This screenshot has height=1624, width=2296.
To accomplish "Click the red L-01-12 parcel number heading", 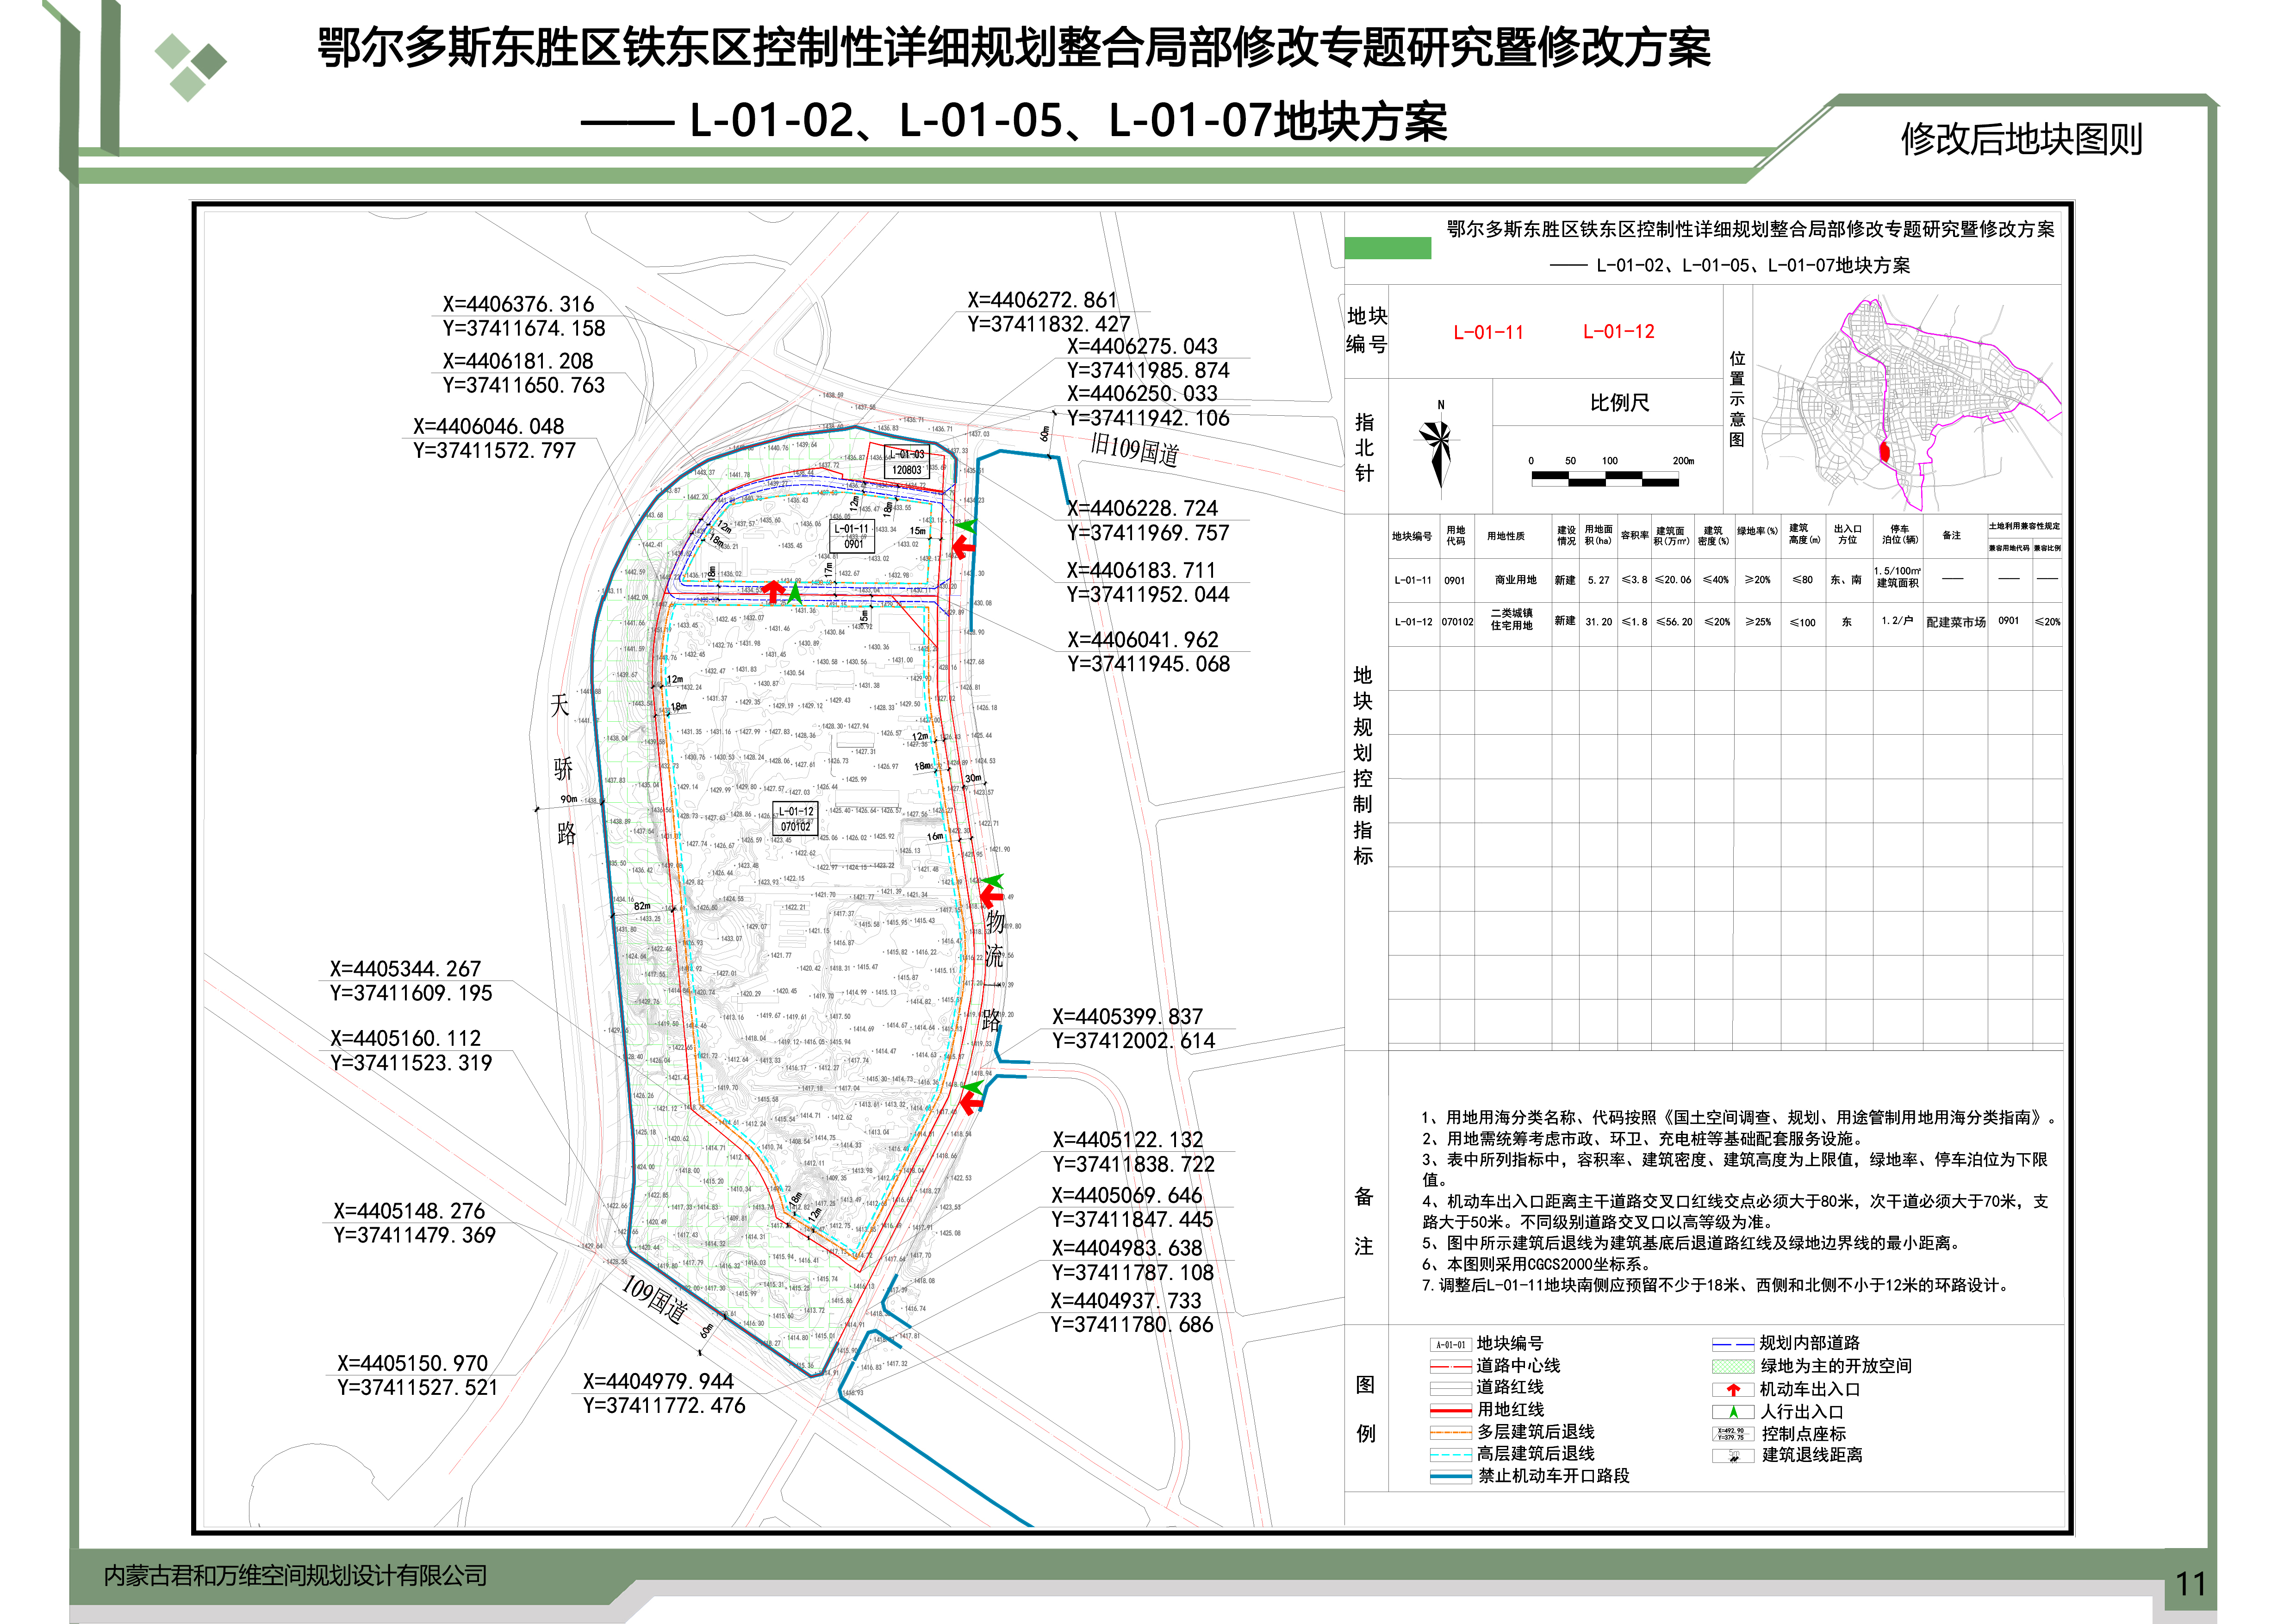I will pyautogui.click(x=1618, y=332).
